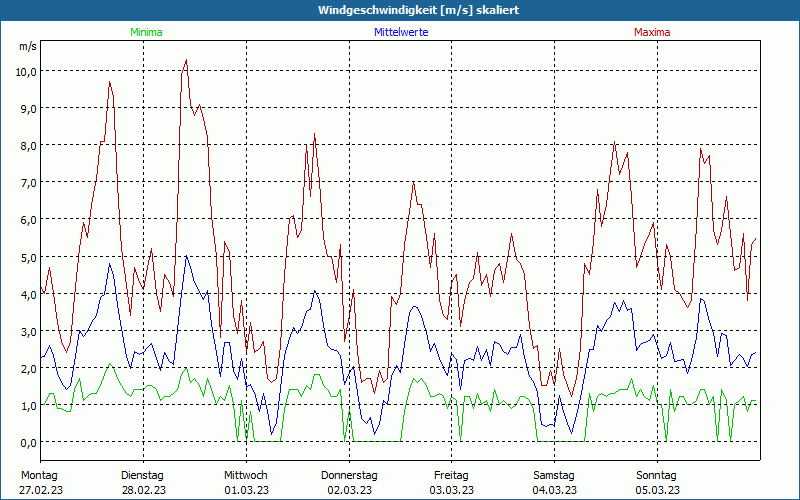Viewport: 800px width, 500px height.
Task: Select the Donnerstag day label
Action: click(x=349, y=475)
